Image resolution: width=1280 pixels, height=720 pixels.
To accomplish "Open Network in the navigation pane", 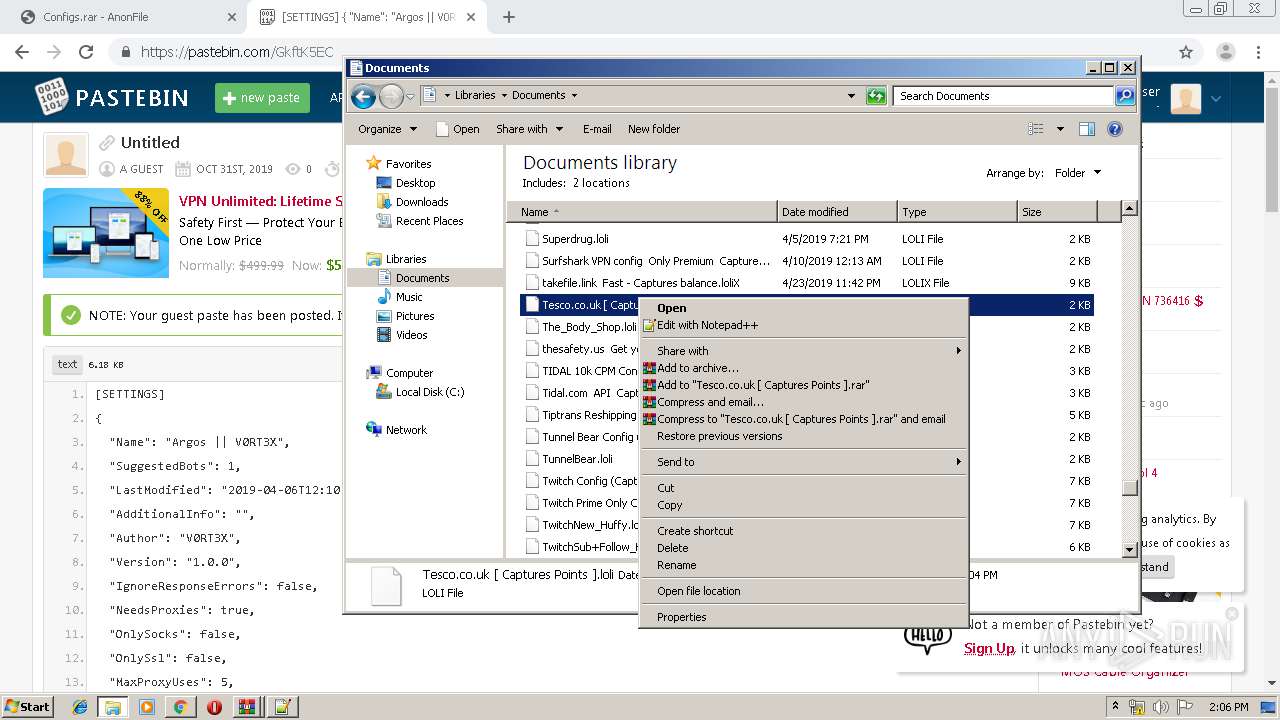I will click(x=406, y=430).
